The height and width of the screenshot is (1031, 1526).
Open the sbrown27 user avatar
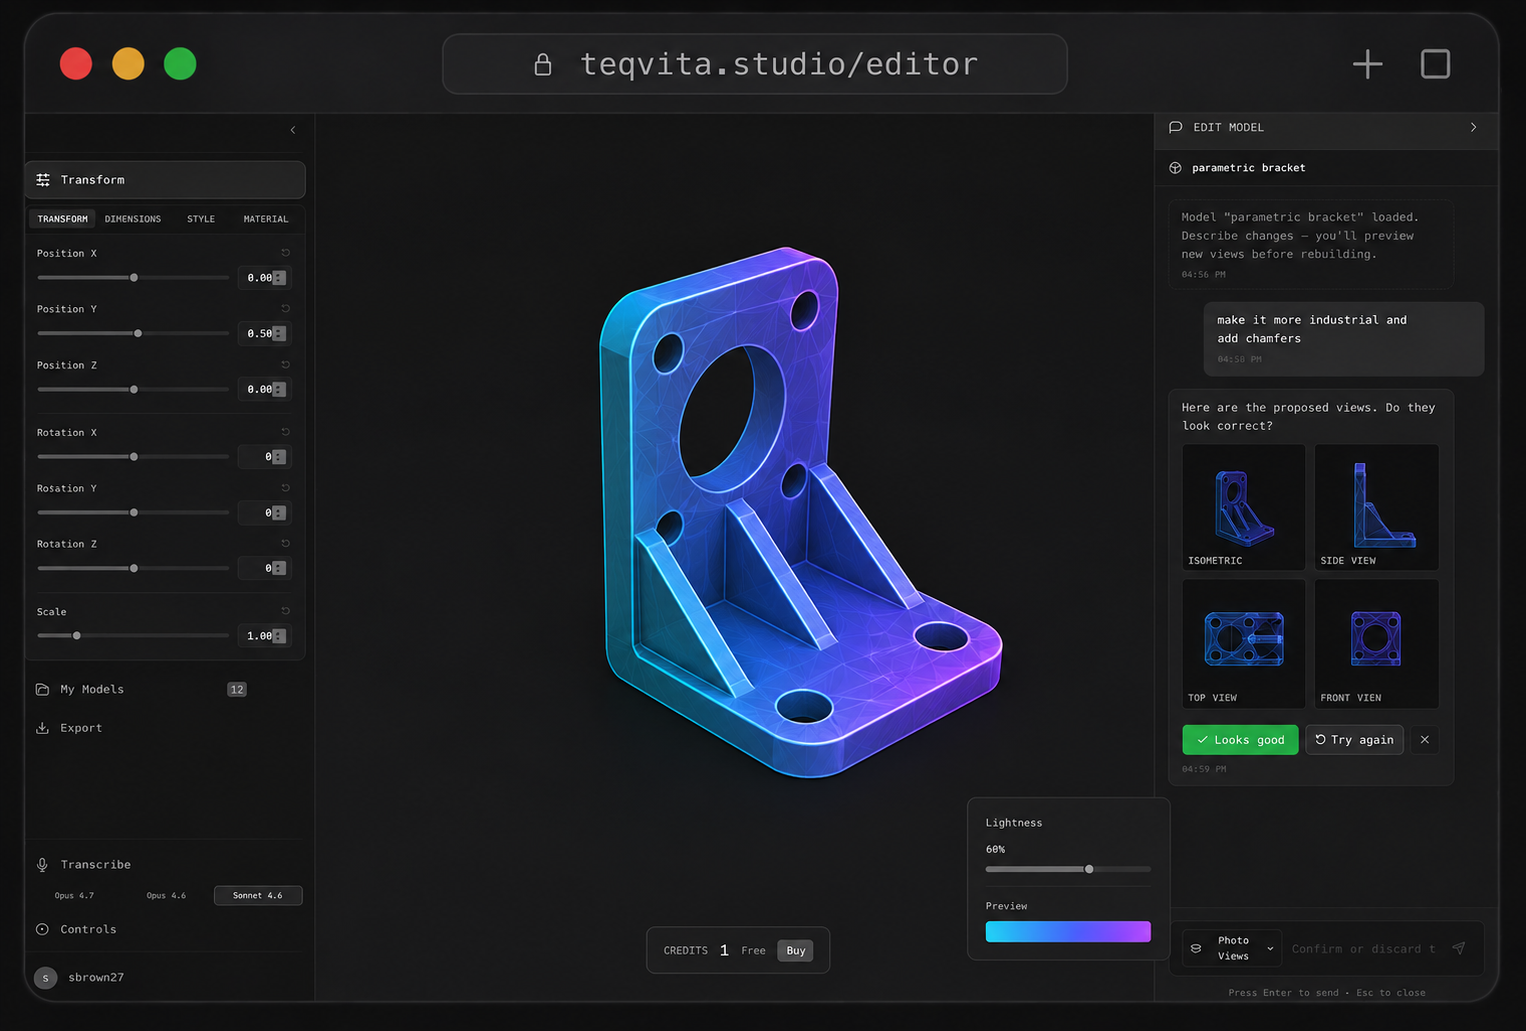(45, 978)
